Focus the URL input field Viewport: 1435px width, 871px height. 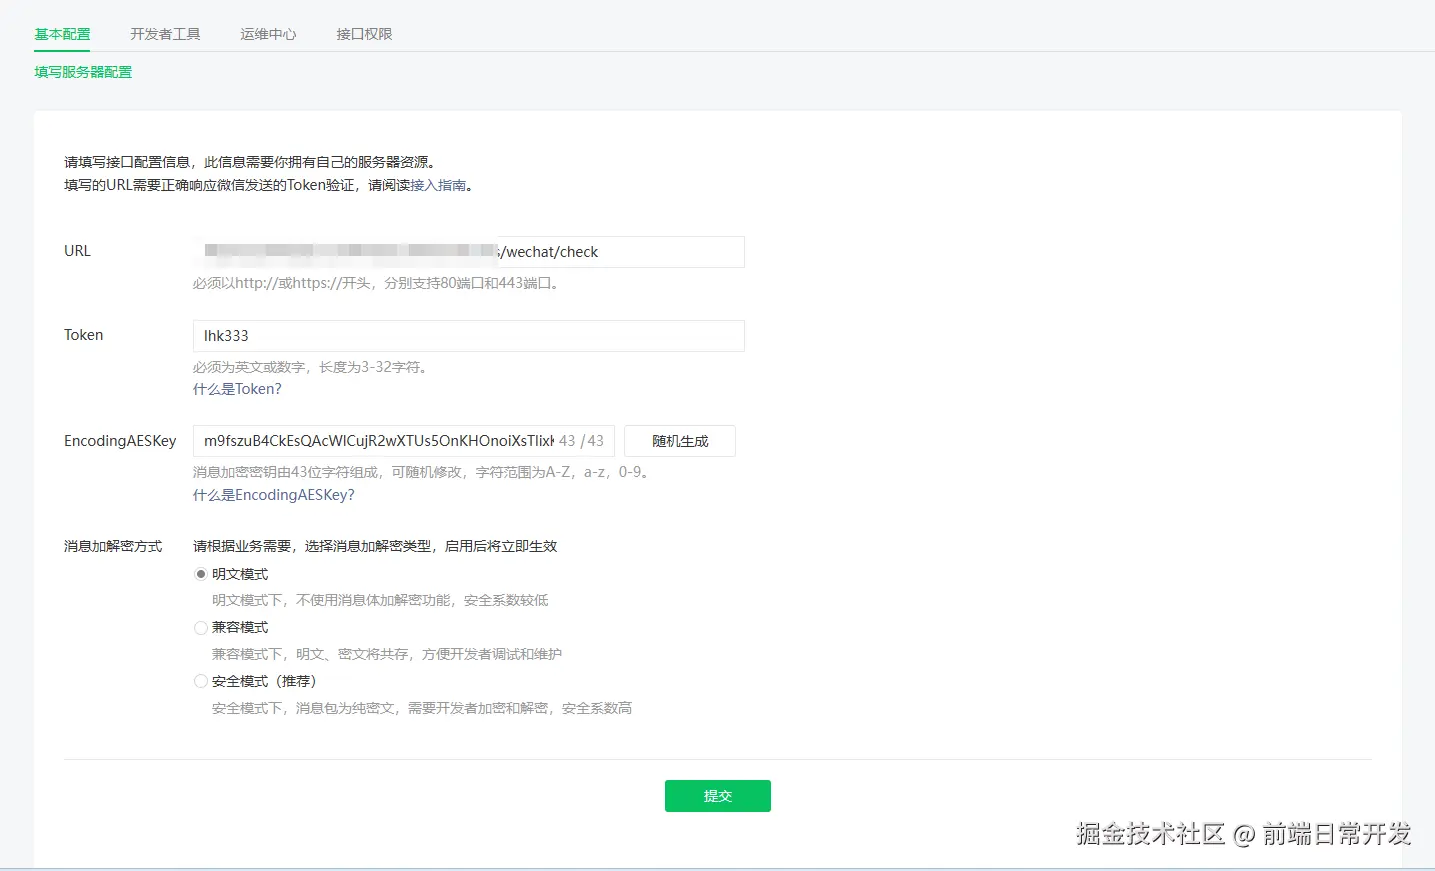[x=468, y=252]
